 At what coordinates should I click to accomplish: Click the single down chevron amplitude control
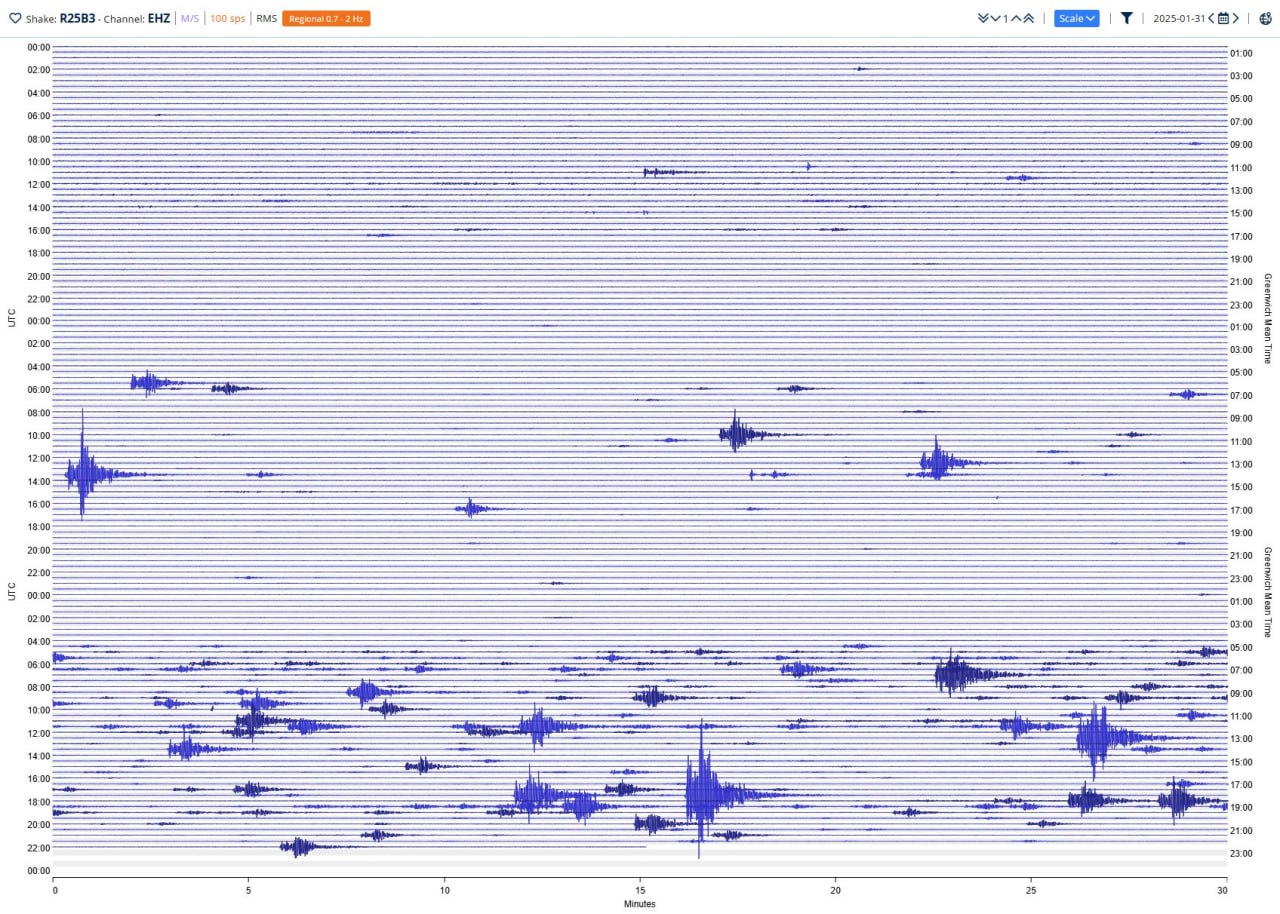[996, 18]
